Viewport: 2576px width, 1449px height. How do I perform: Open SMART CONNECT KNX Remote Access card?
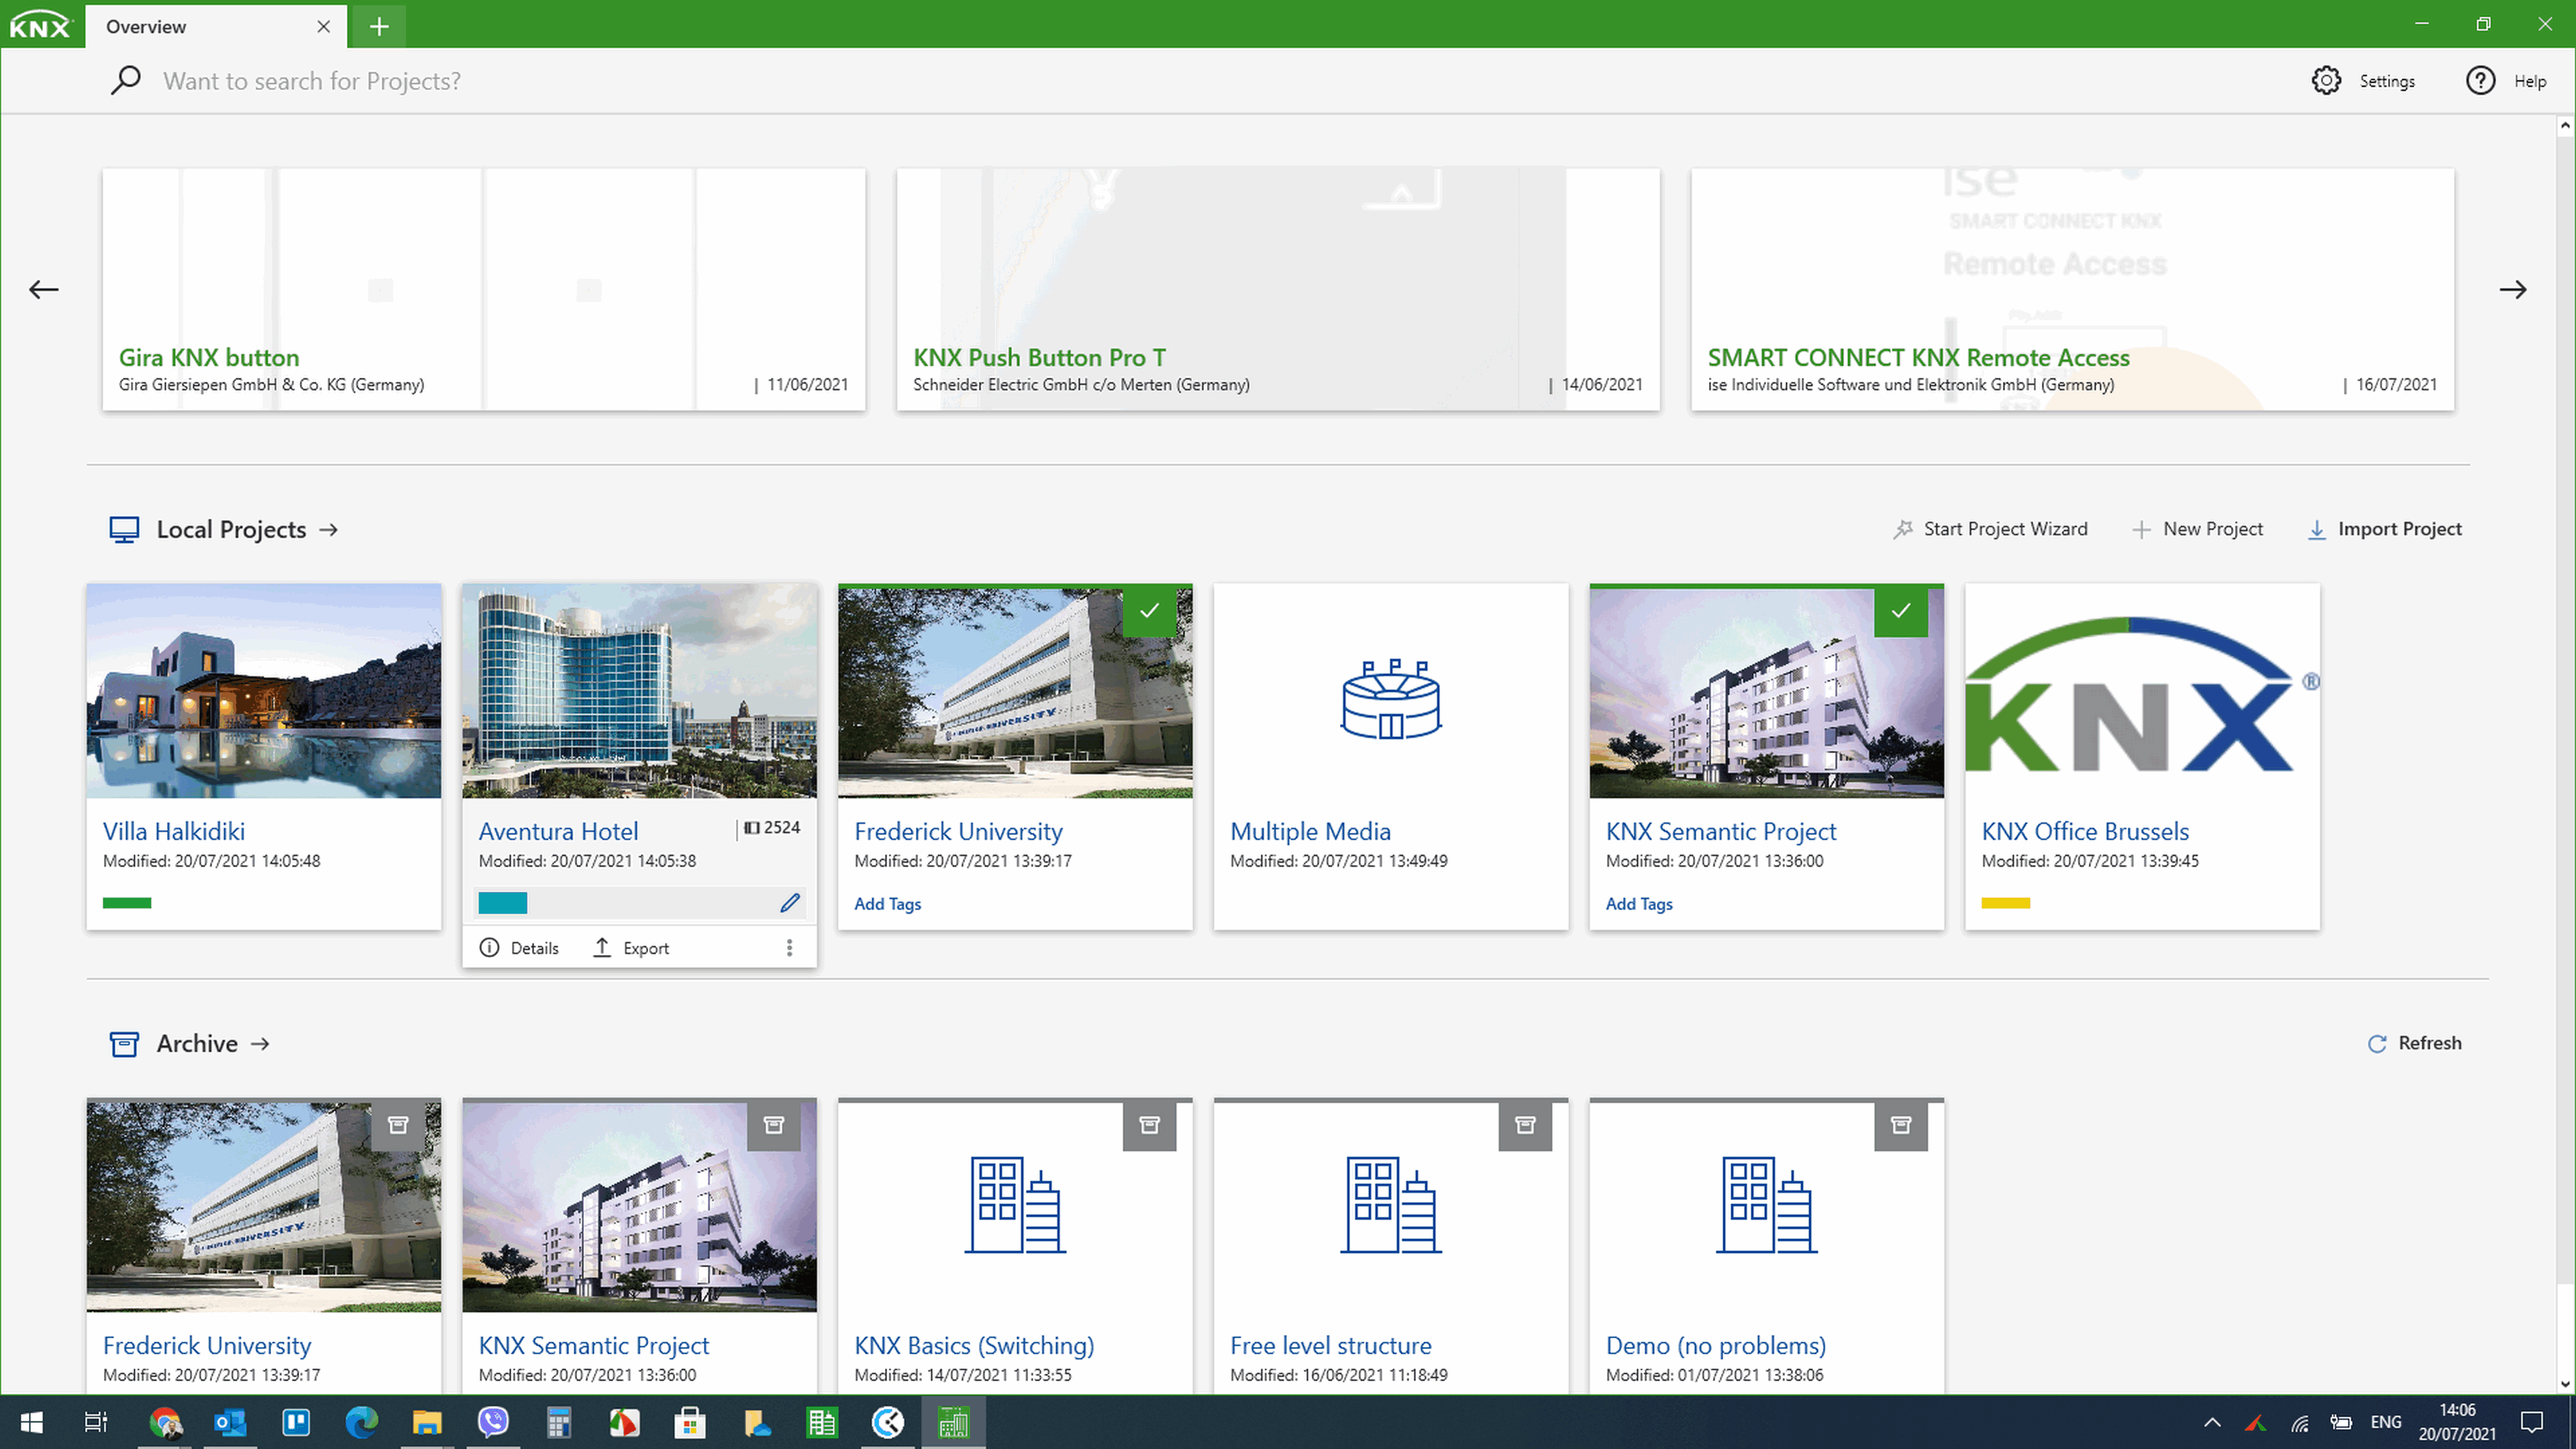[x=2072, y=289]
